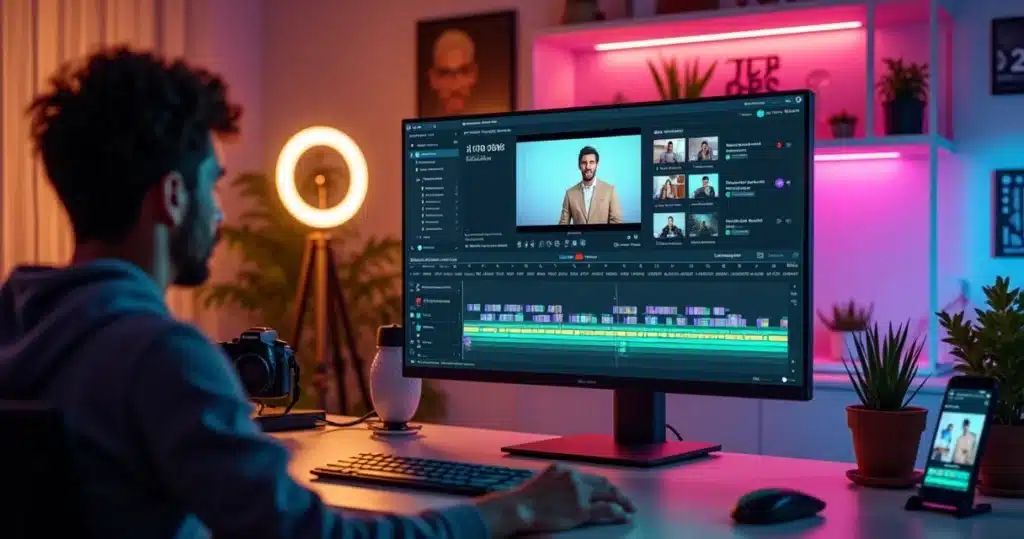Click the red button in the bar above the timeline
The width and height of the screenshot is (1024, 539).
pos(579,257)
